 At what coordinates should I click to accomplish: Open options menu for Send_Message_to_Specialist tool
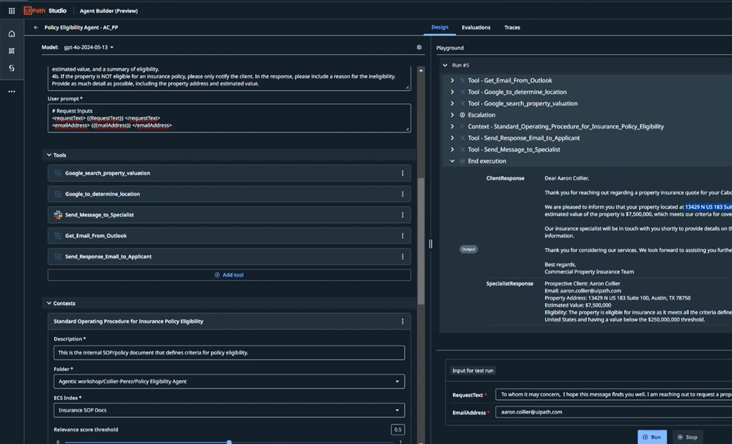402,215
